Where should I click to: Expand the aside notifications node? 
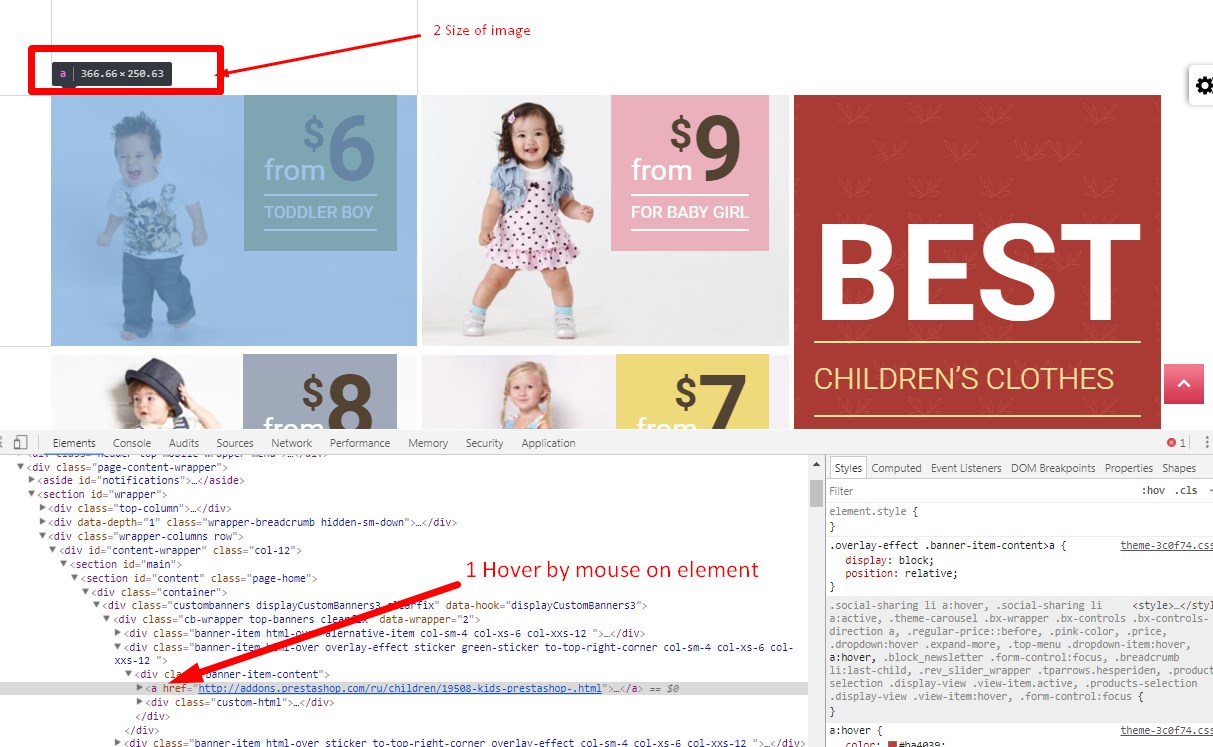pos(32,481)
